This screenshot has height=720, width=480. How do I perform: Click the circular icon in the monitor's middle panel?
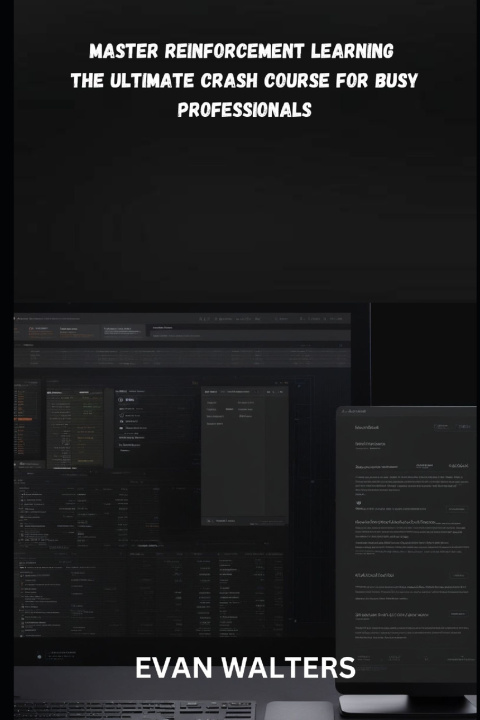coord(121,400)
